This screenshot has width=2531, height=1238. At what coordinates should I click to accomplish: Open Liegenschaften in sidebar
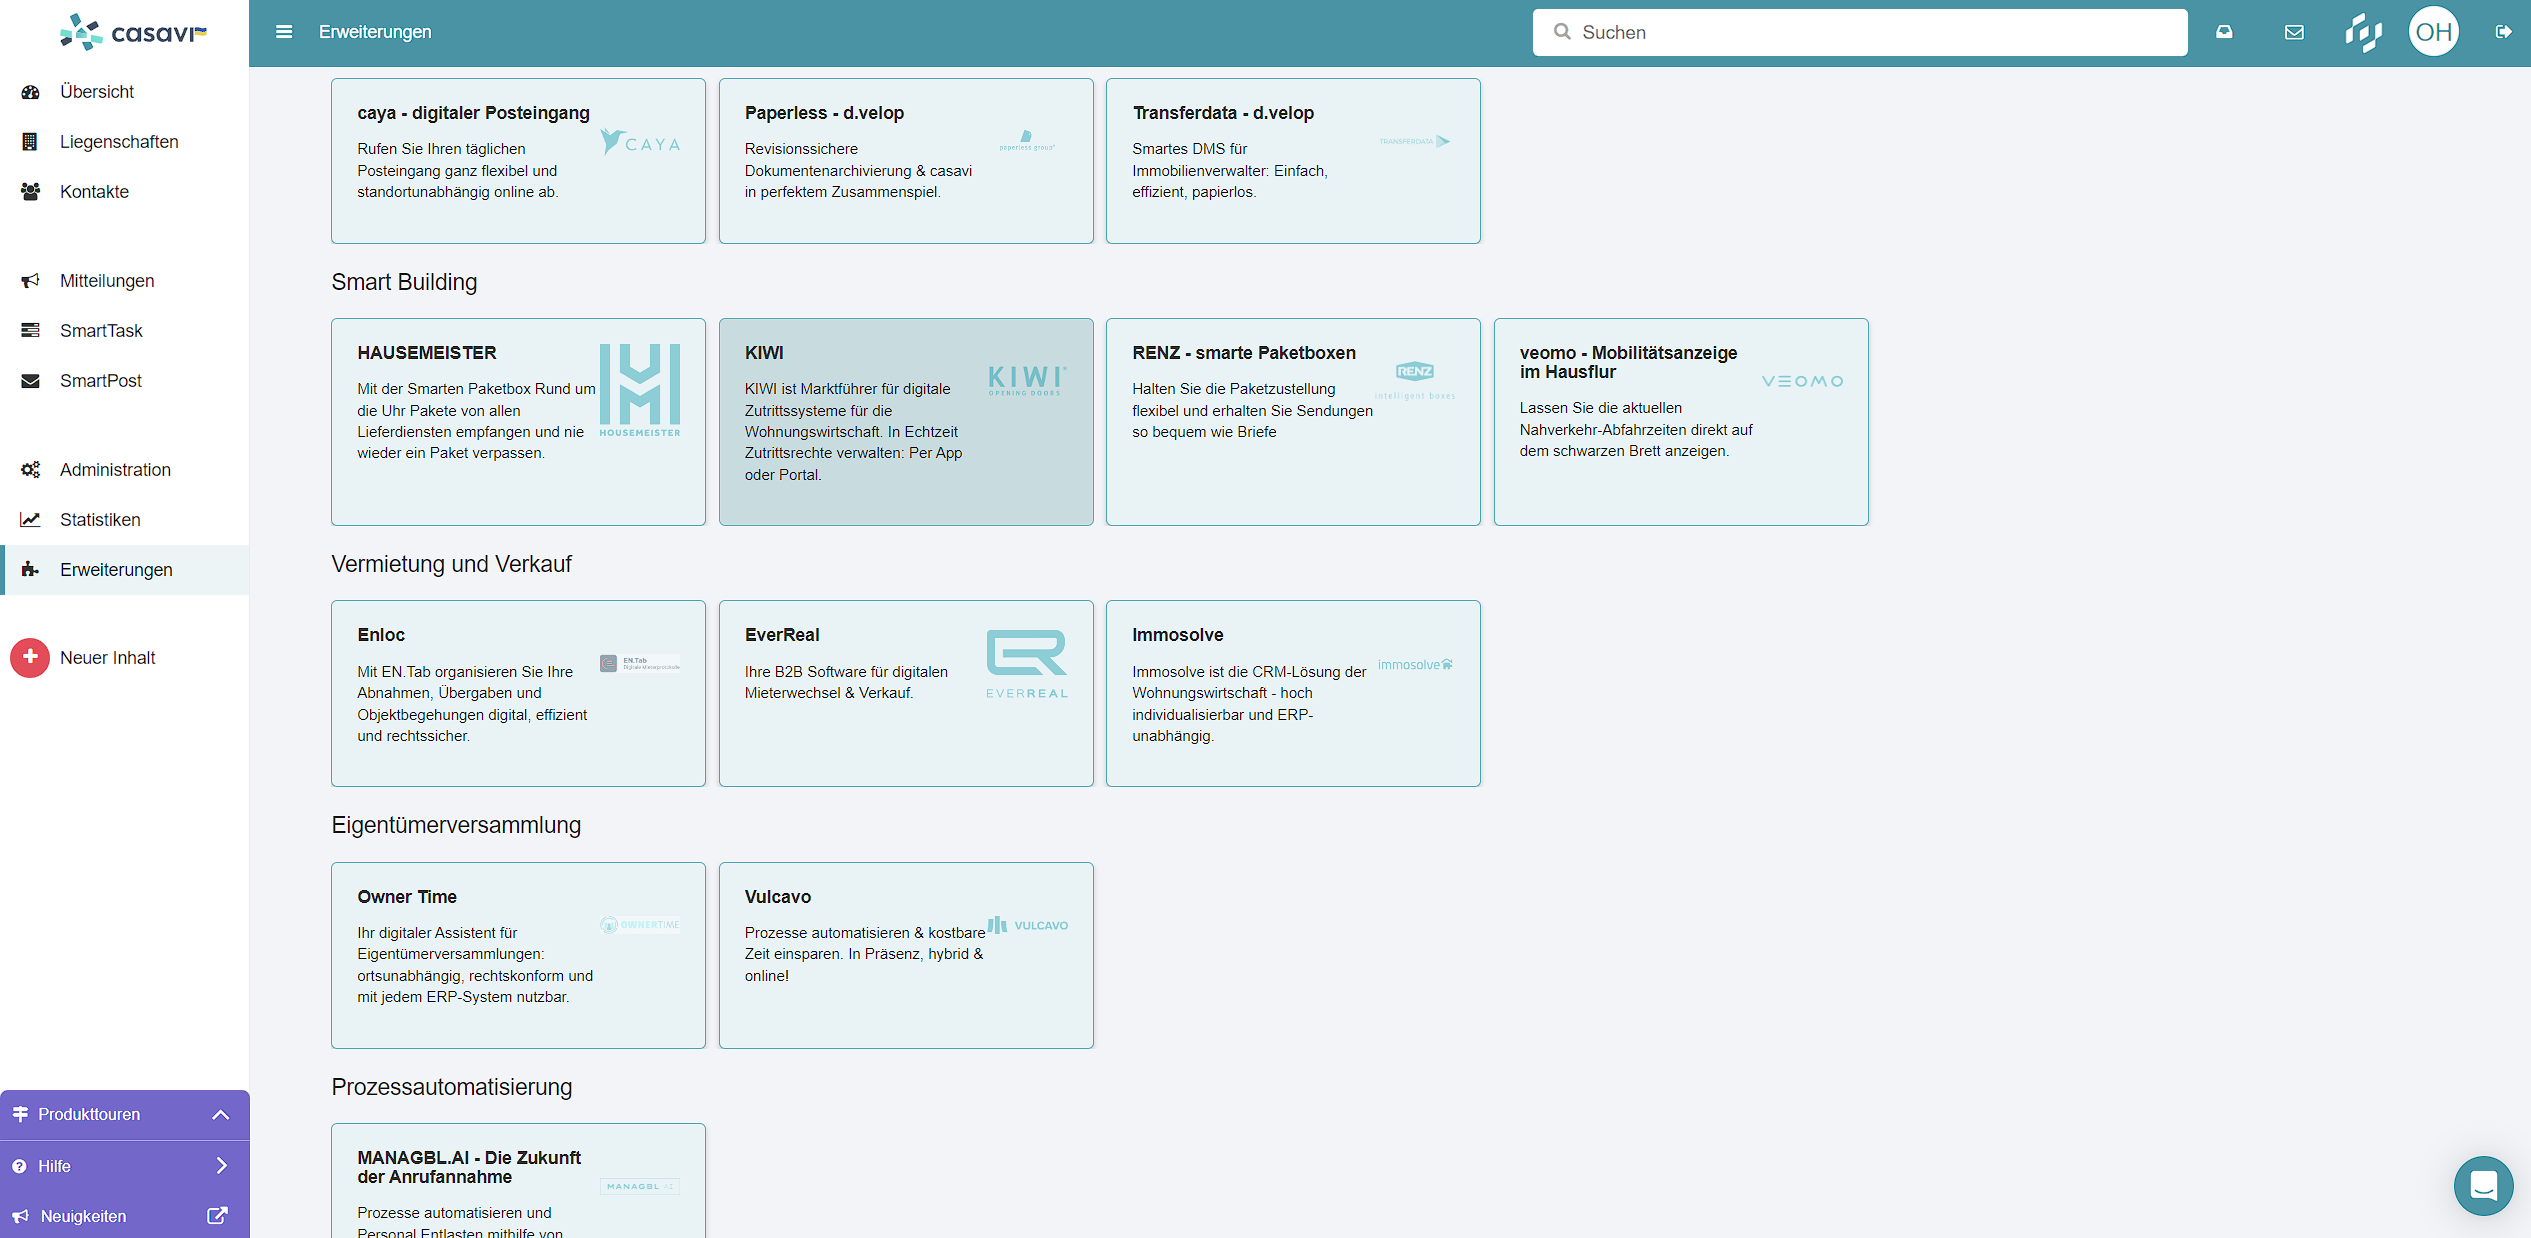point(119,142)
